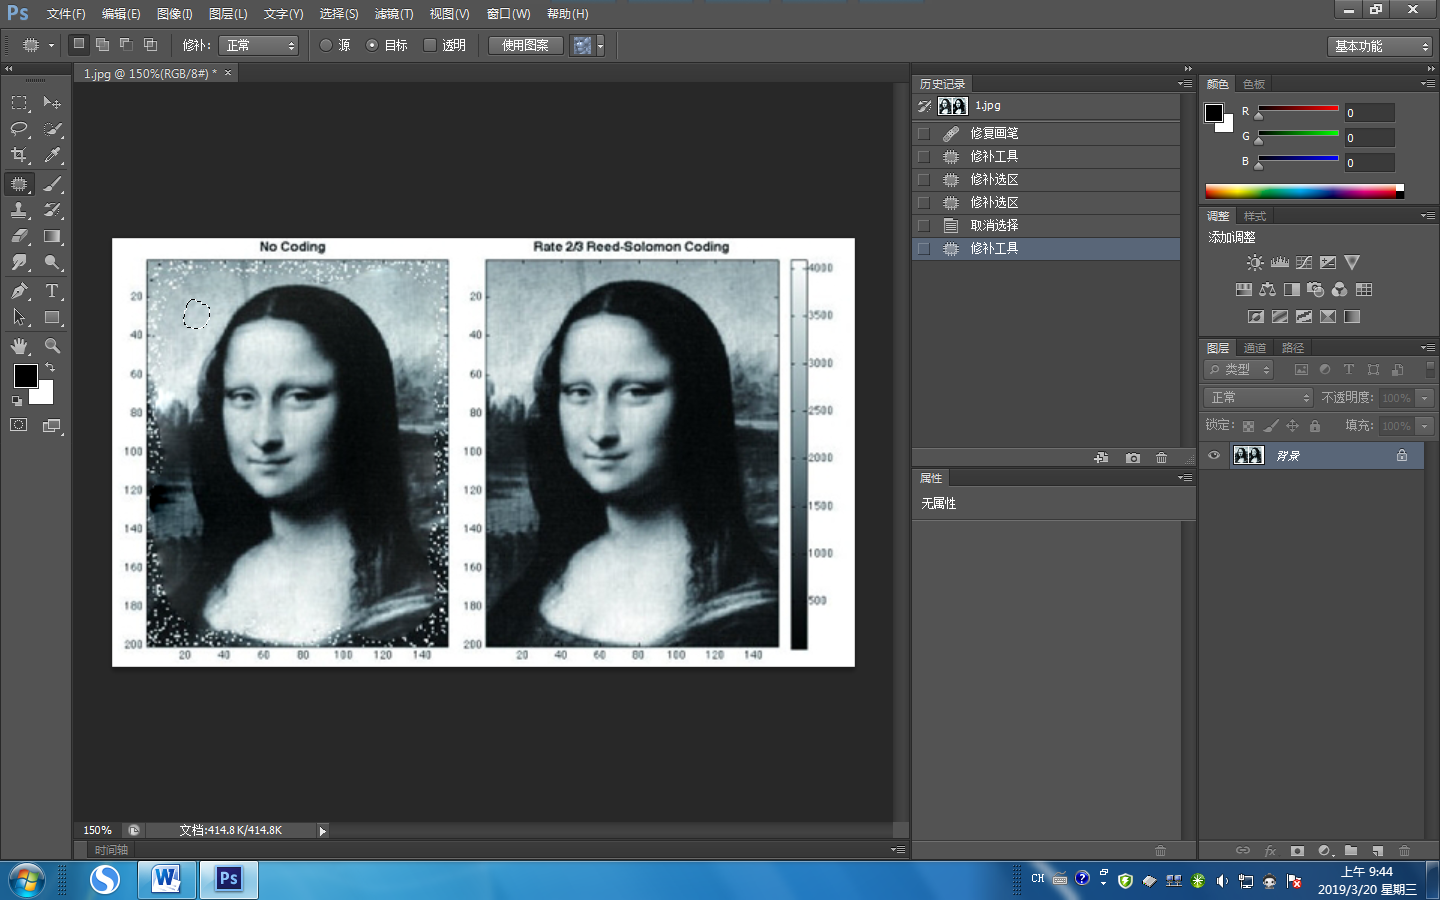Screen dimensions: 1440x900
Task: Switch to the 色板 tab
Action: (x=1254, y=84)
